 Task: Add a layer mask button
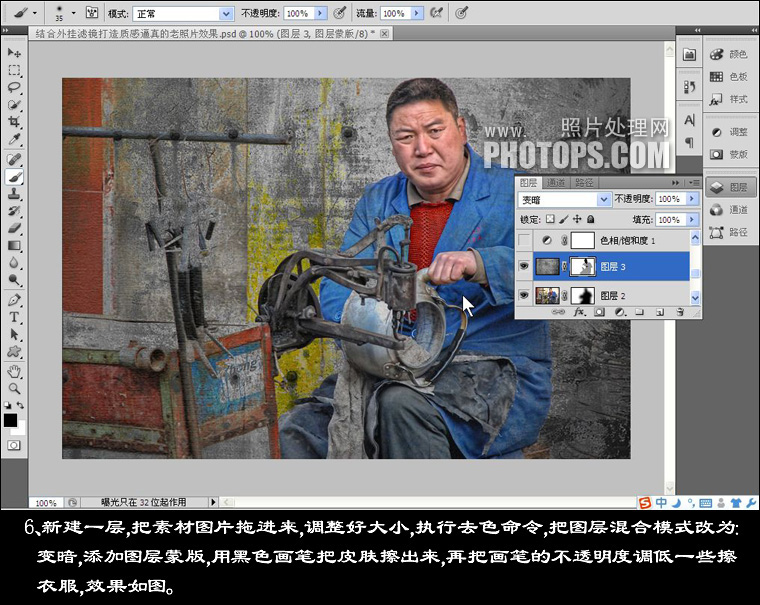click(600, 312)
